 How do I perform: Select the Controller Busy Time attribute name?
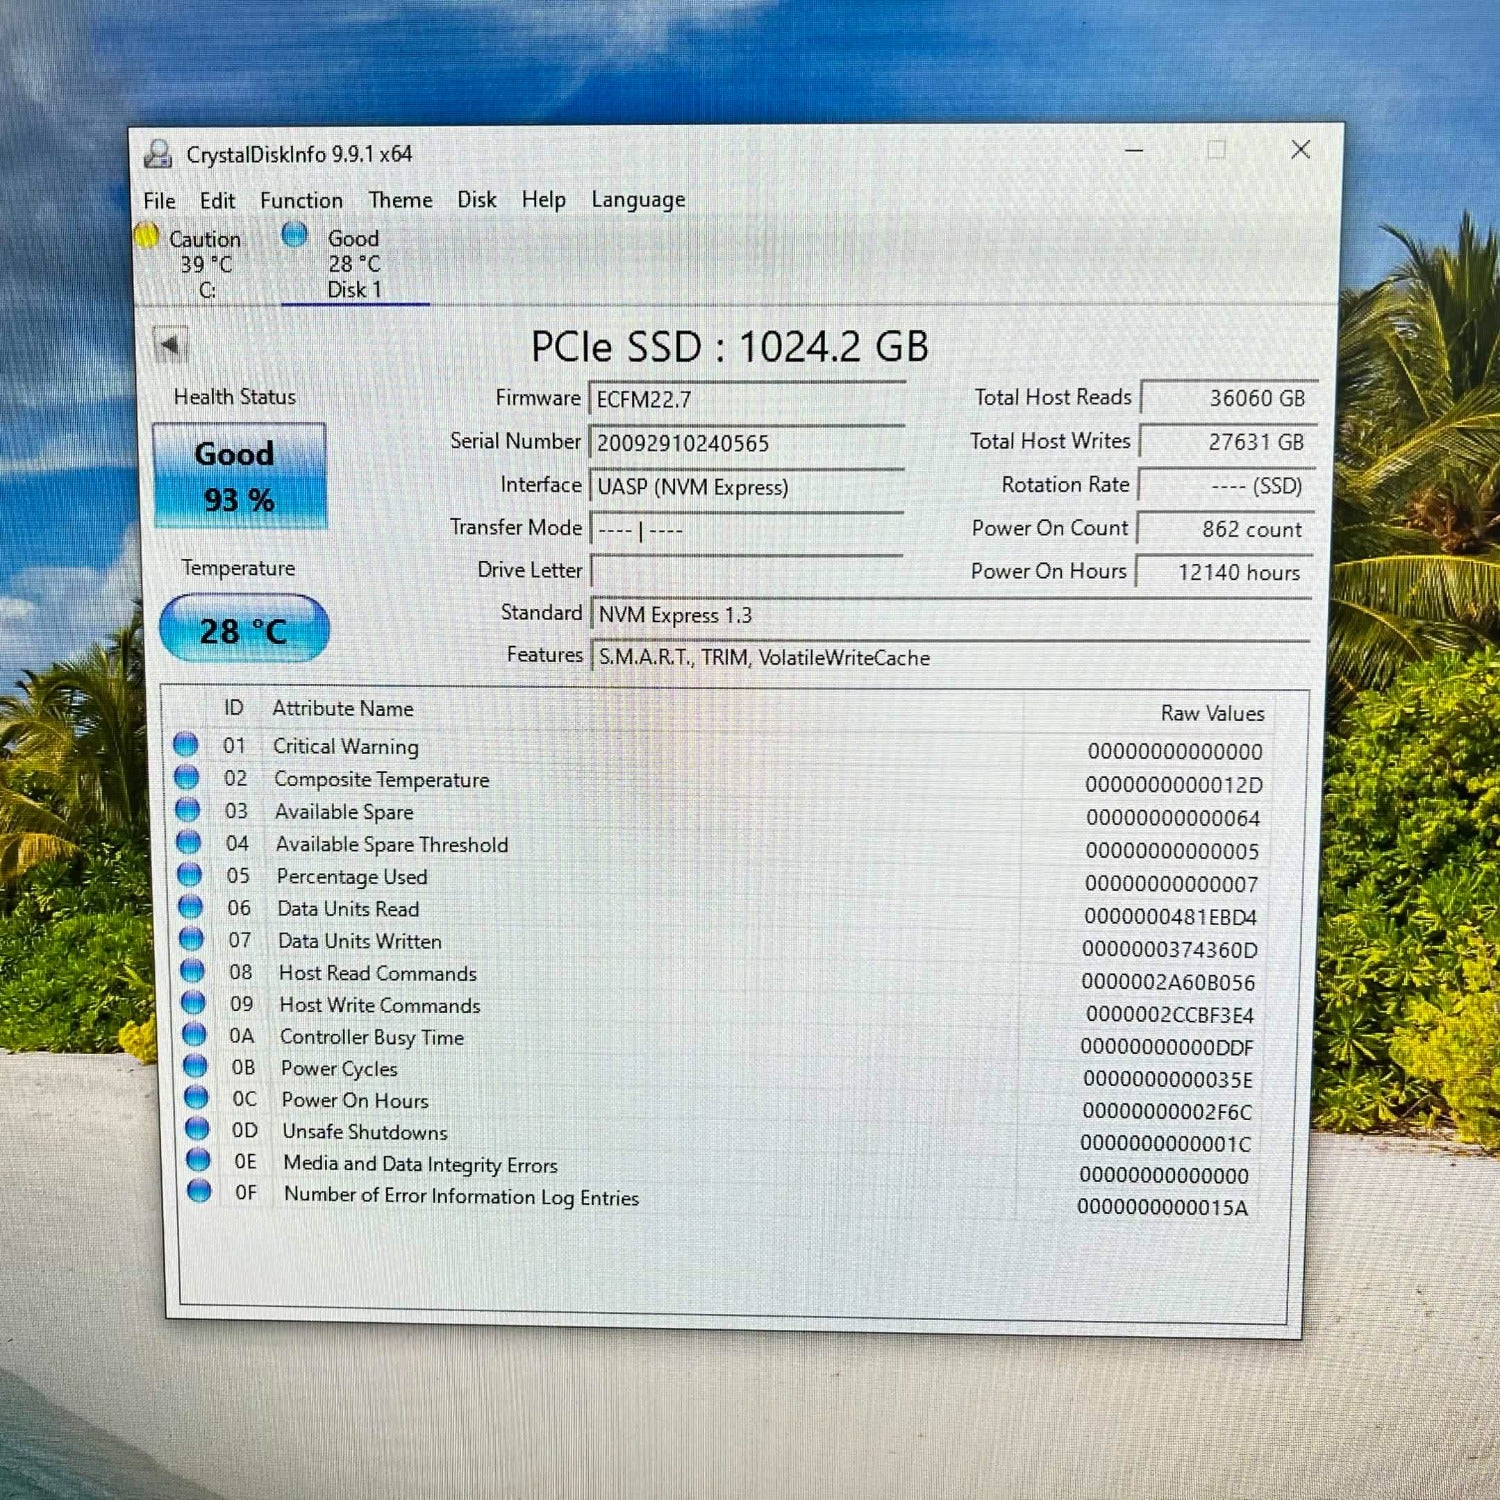point(372,1037)
